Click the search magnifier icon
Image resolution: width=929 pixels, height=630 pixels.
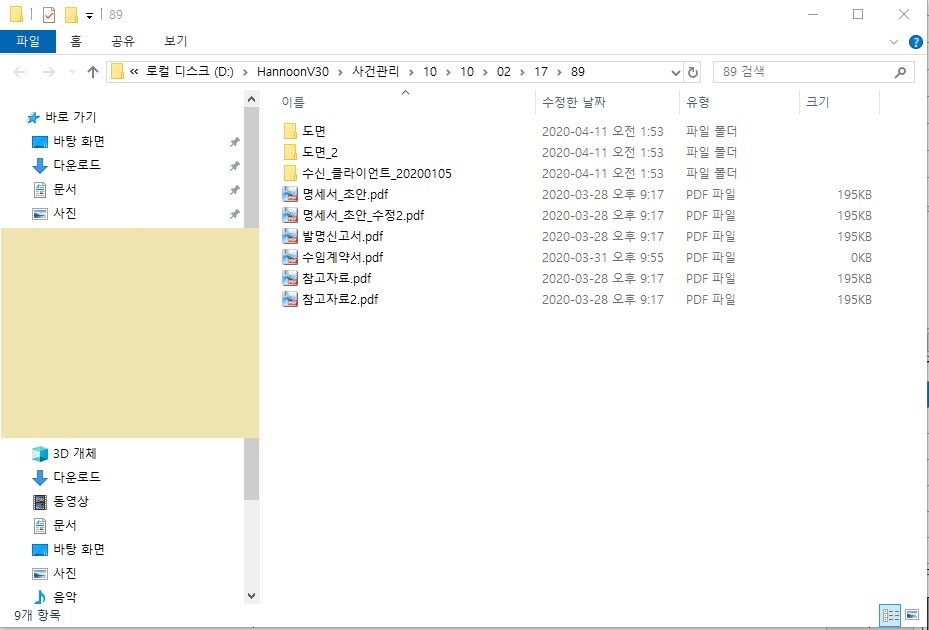pyautogui.click(x=900, y=72)
